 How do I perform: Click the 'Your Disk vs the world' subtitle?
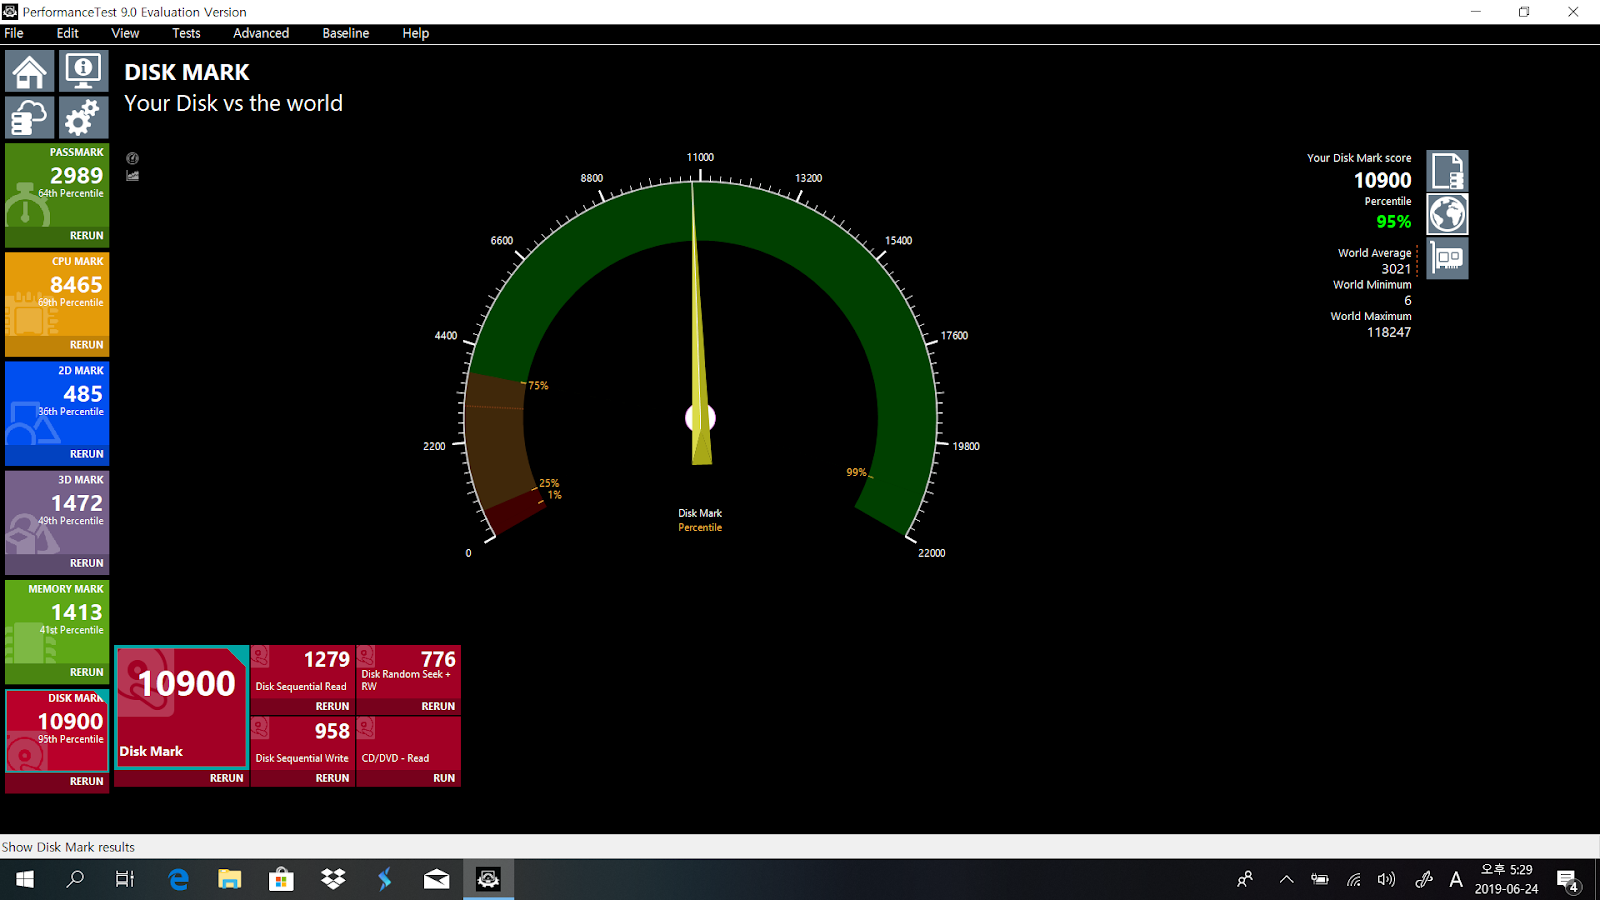coord(233,103)
